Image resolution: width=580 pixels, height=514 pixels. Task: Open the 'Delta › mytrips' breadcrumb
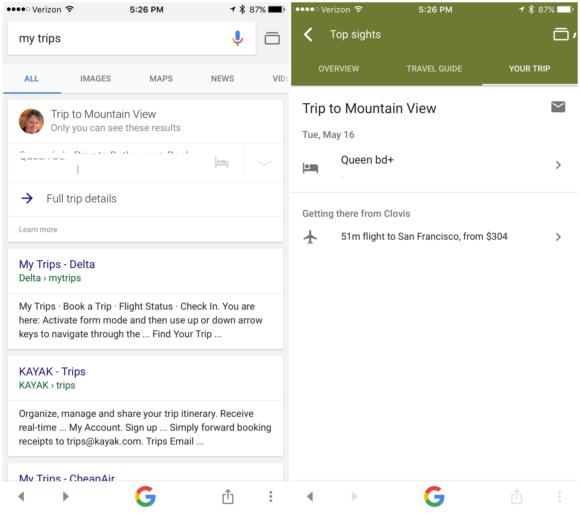click(50, 278)
